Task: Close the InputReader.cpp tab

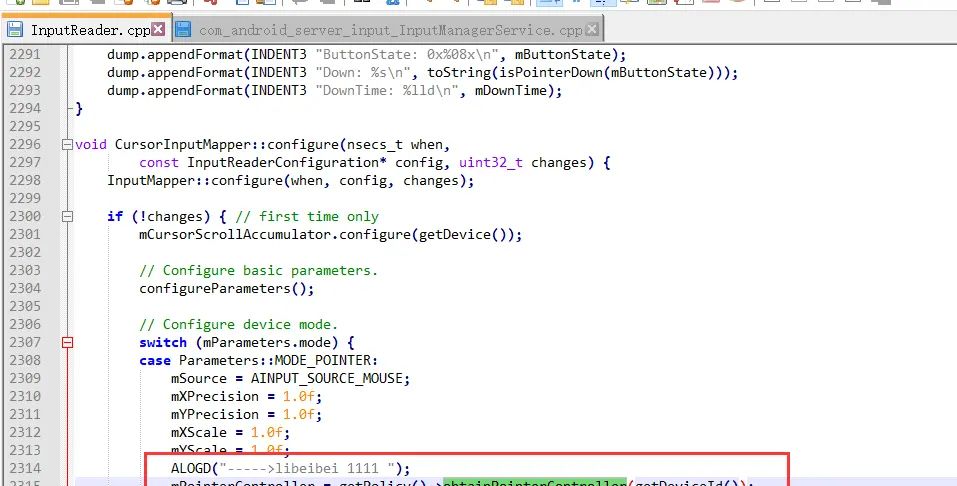Action: 158,29
